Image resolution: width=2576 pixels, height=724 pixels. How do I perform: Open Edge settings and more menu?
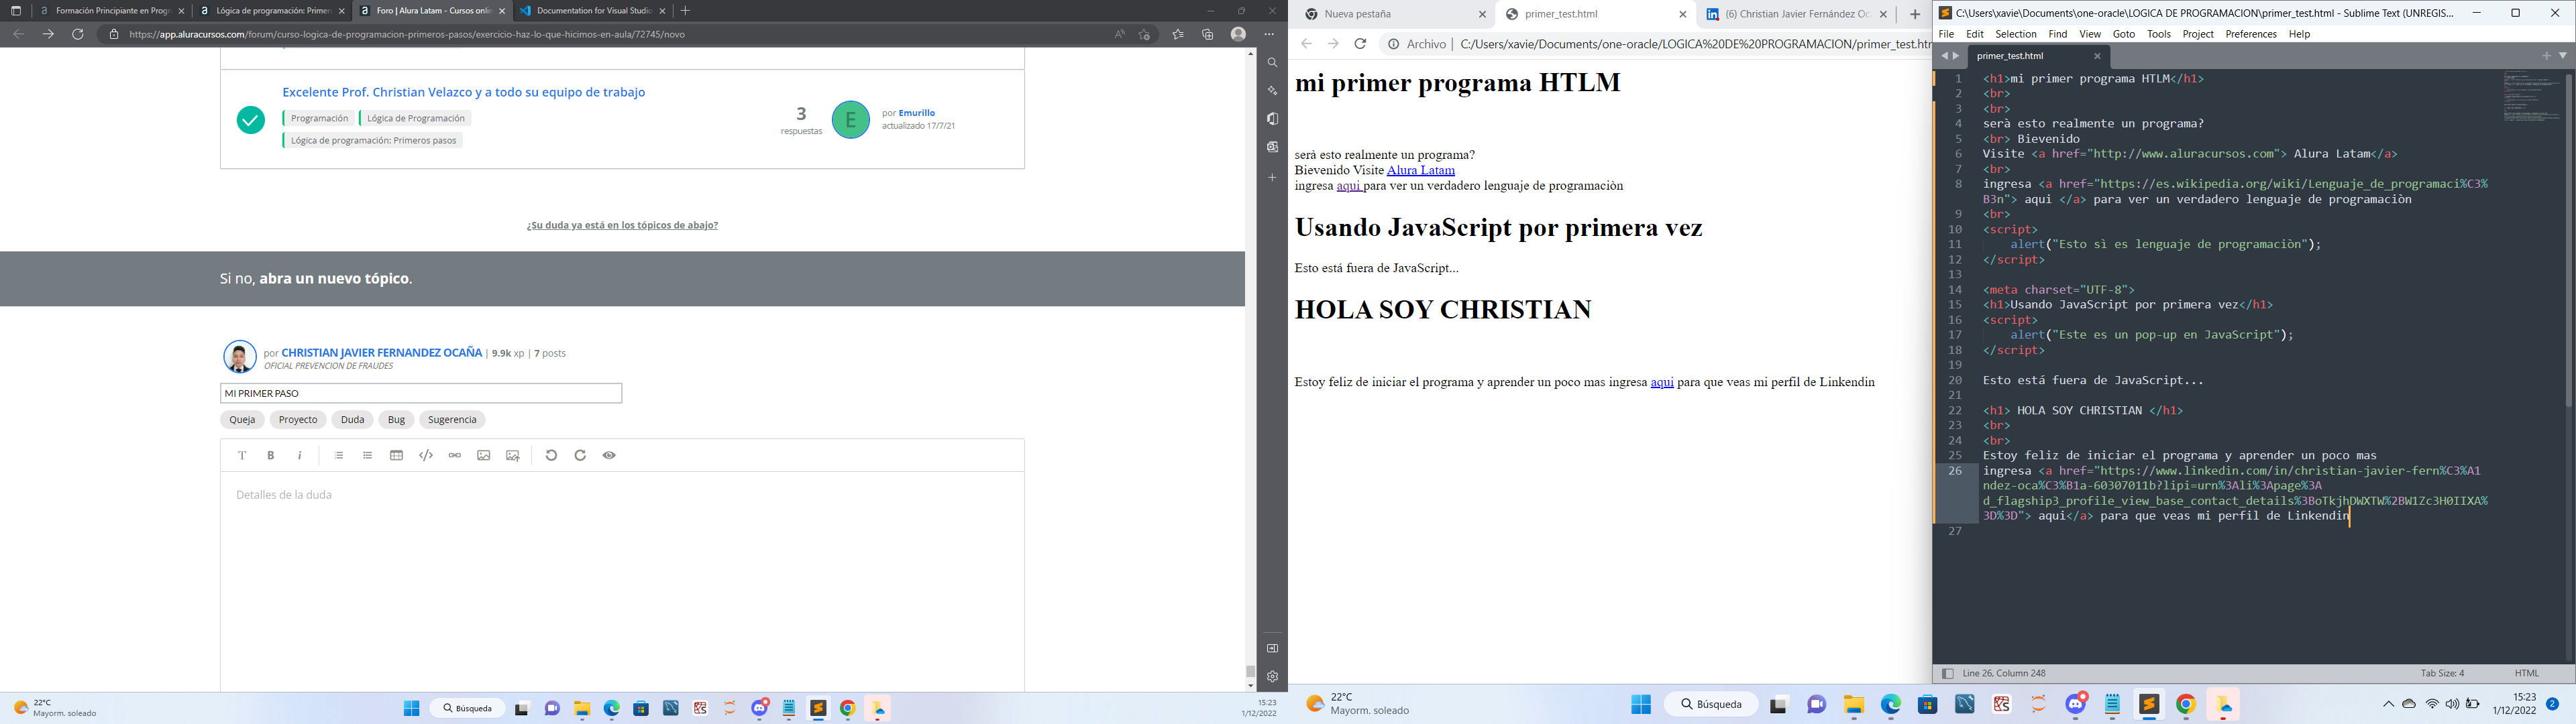[1269, 34]
